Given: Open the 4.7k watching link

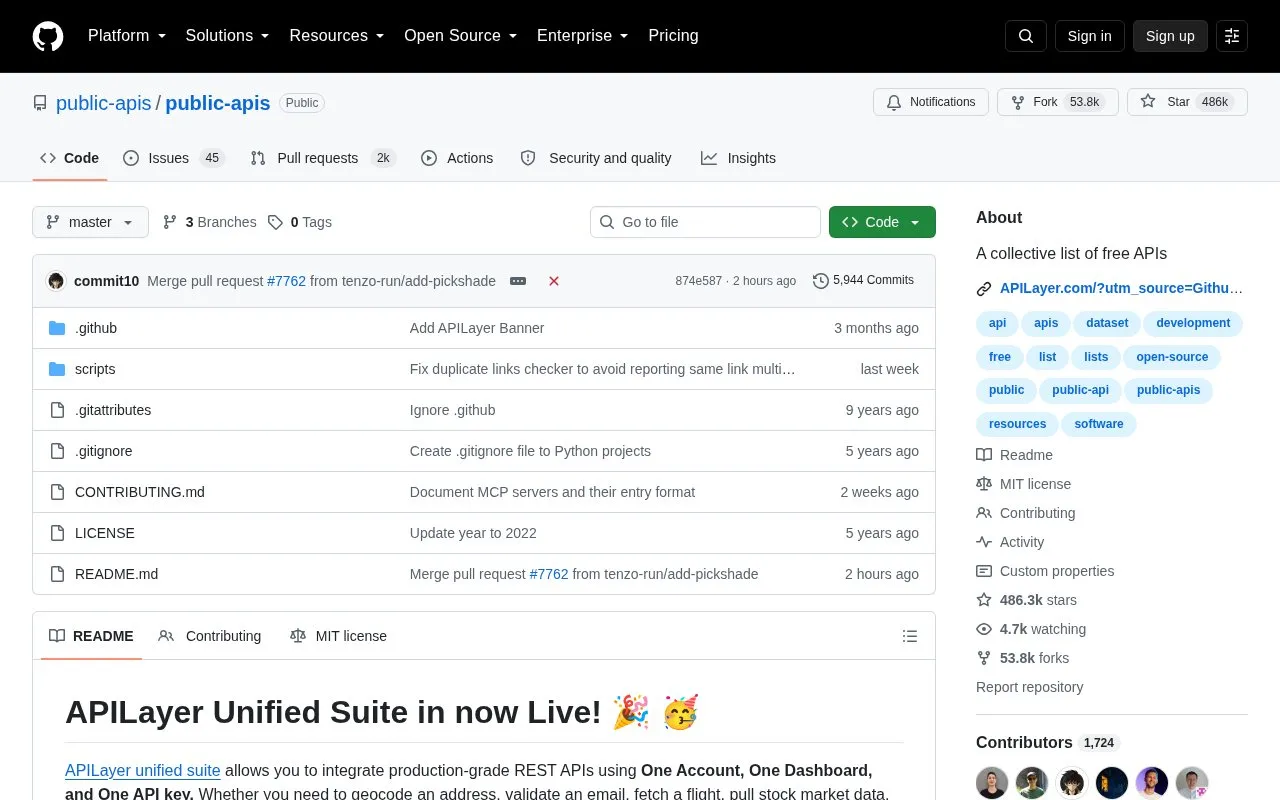Looking at the screenshot, I should (x=1031, y=629).
